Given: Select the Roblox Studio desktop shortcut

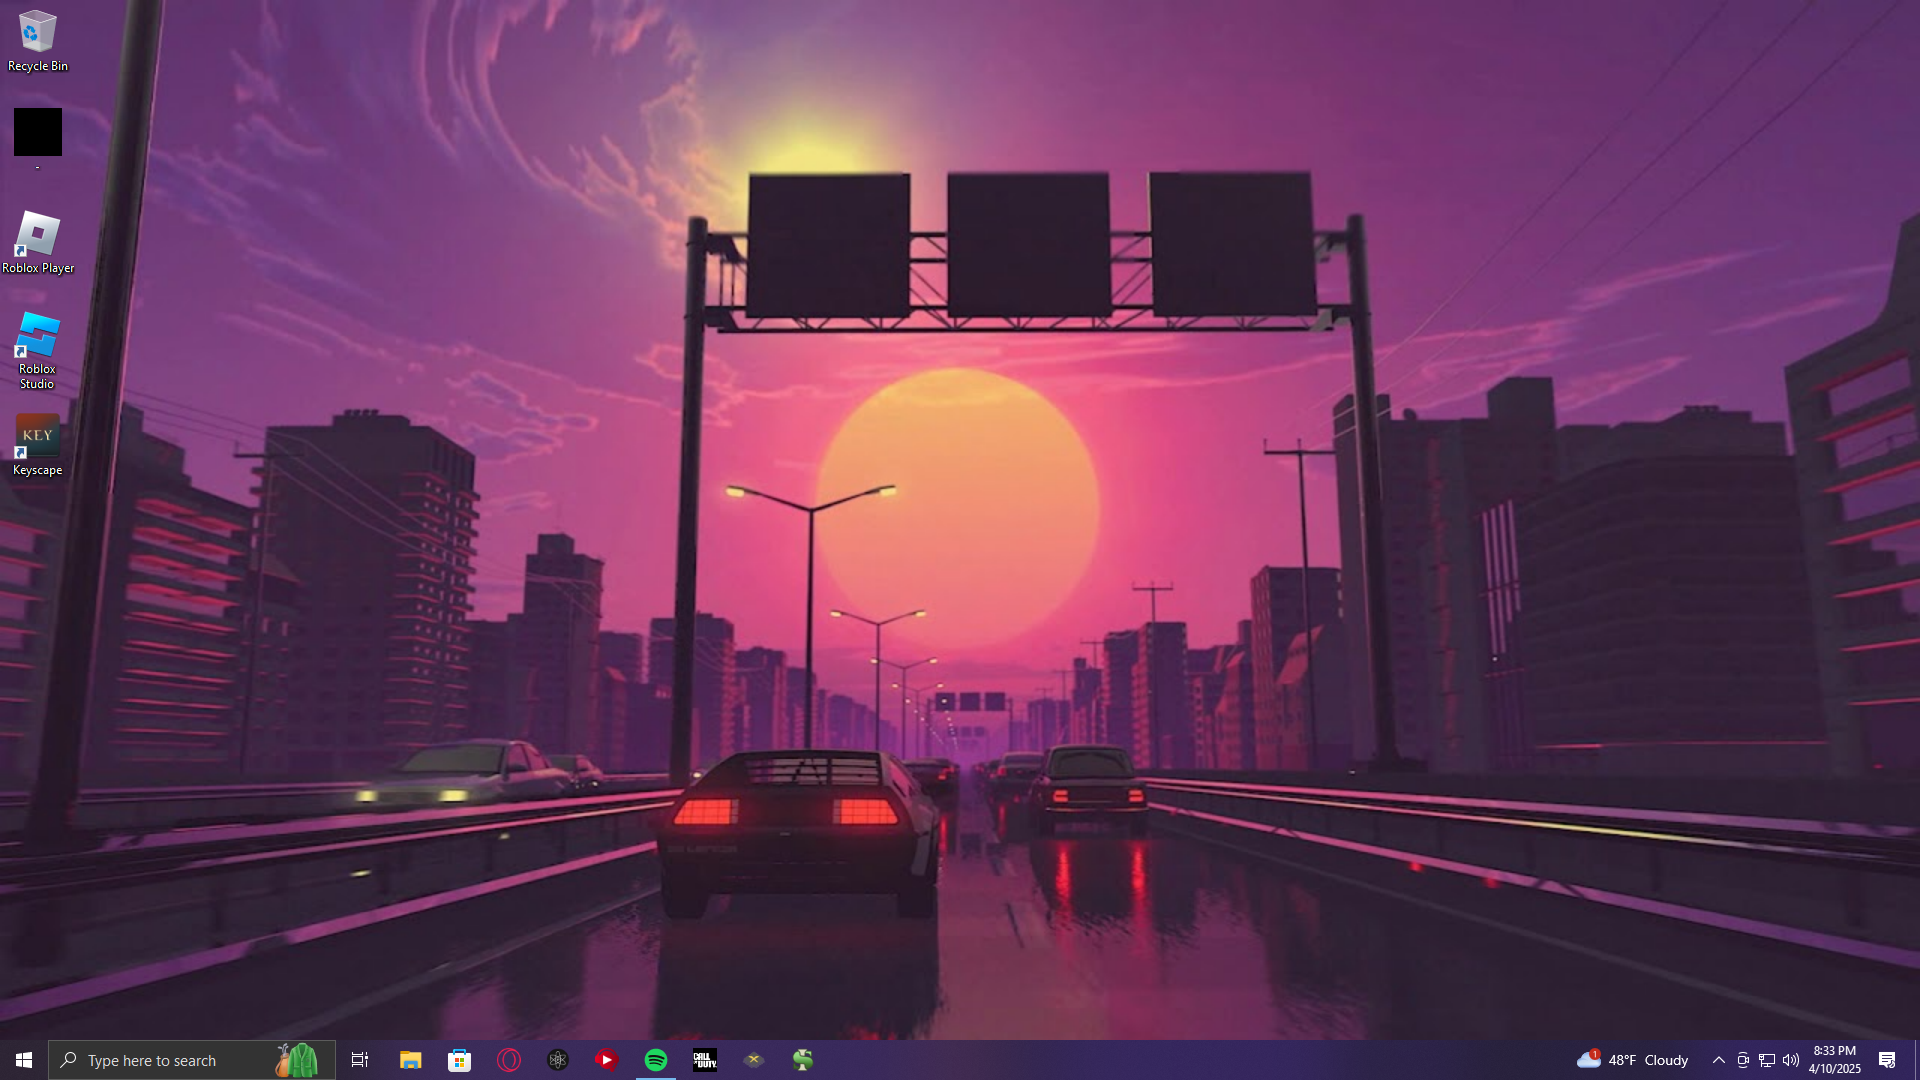Looking at the screenshot, I should [37, 349].
